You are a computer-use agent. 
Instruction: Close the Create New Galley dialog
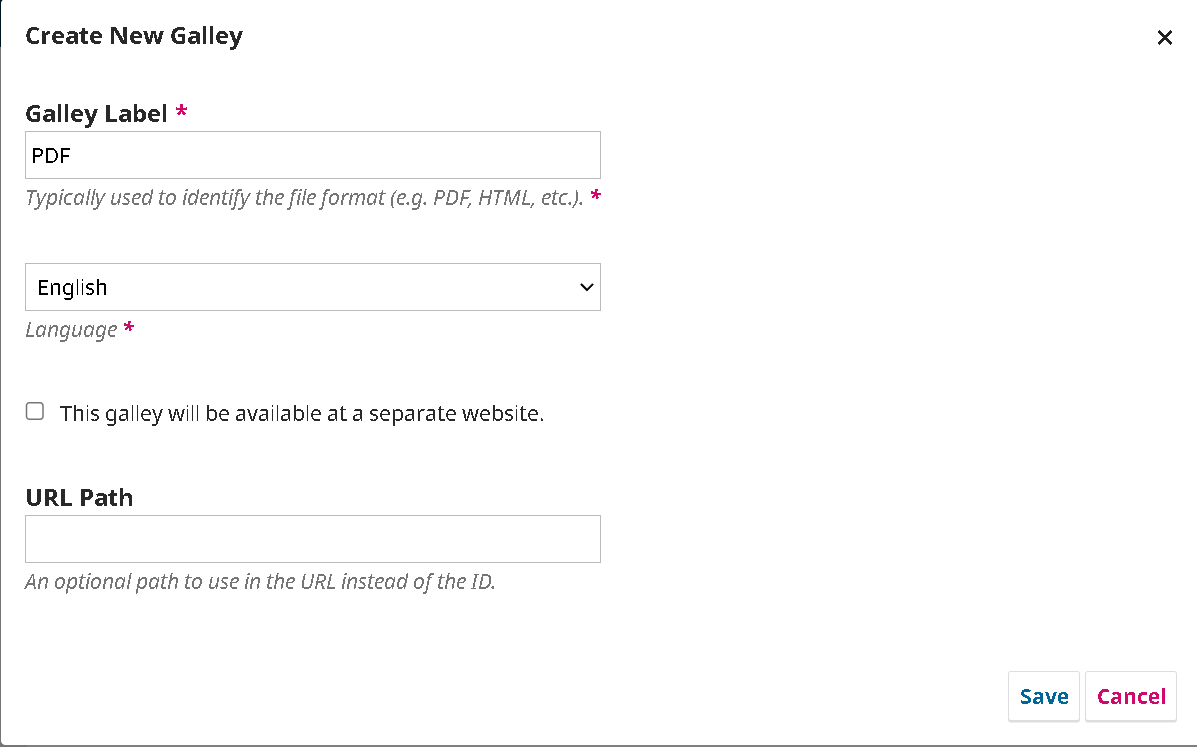pos(1164,38)
